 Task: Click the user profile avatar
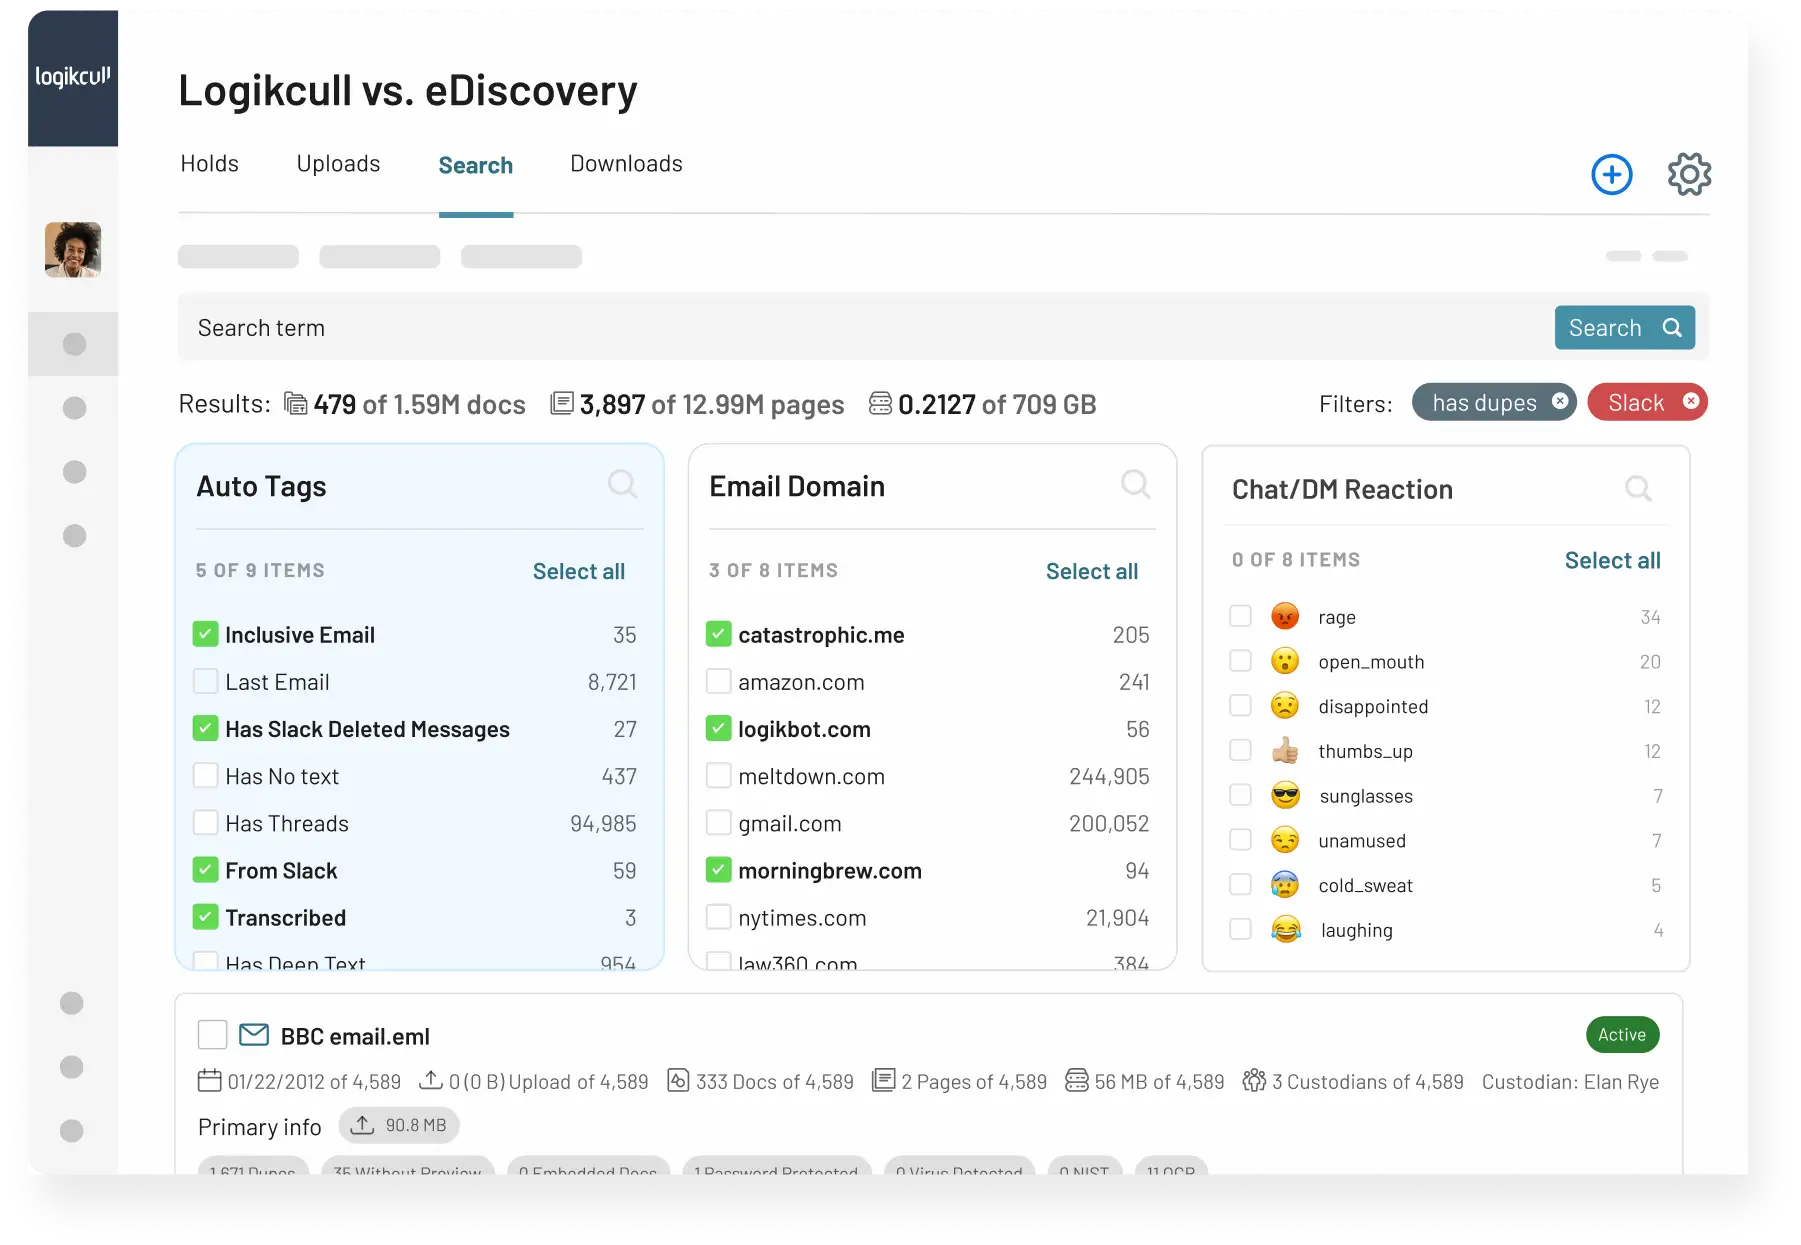pos(73,250)
